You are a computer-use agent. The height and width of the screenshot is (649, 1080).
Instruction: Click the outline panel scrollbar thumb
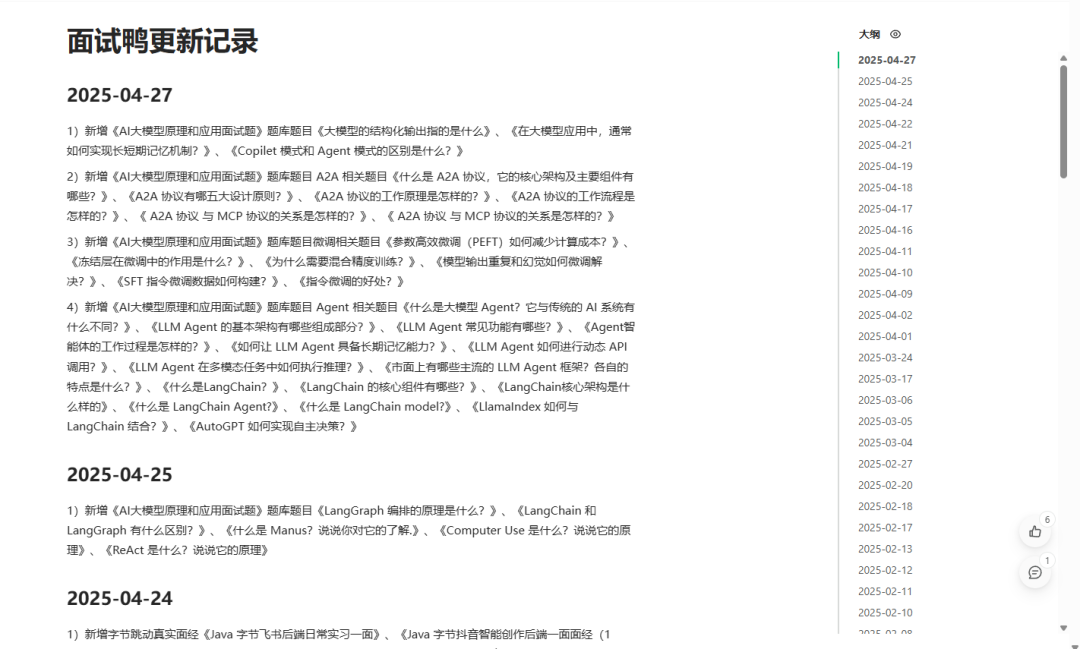click(1063, 121)
